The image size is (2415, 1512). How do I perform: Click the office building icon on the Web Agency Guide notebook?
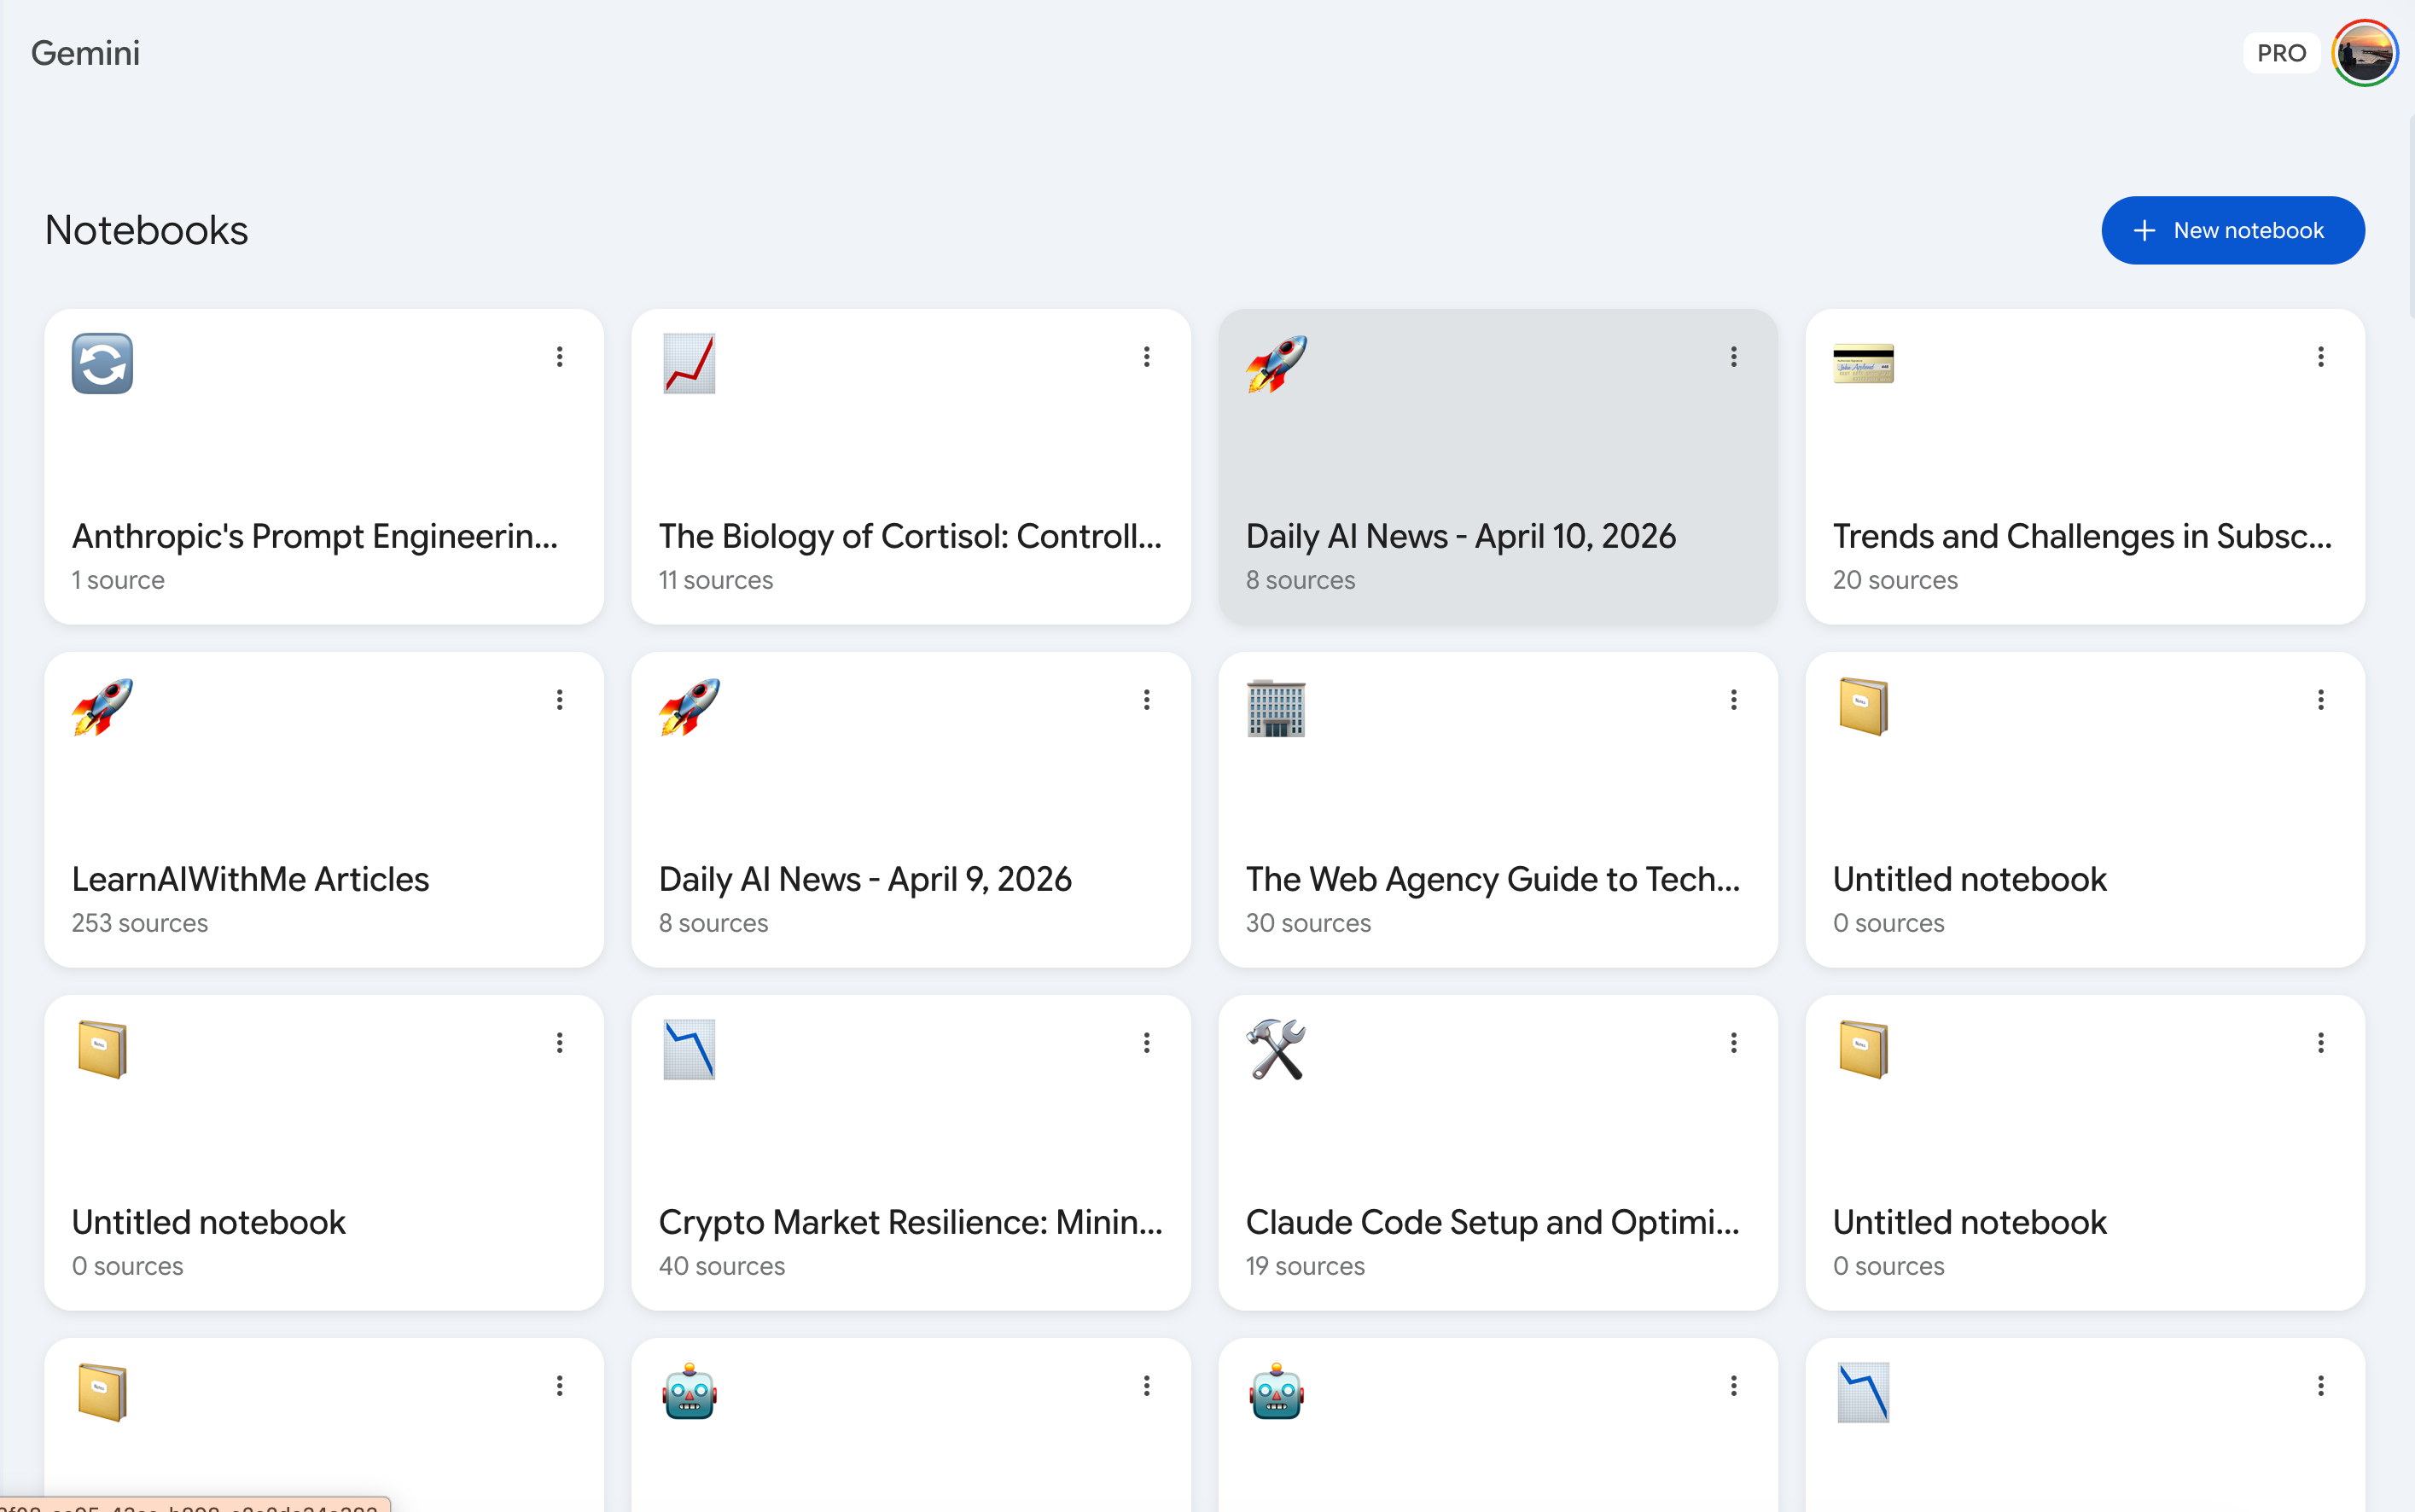point(1276,708)
